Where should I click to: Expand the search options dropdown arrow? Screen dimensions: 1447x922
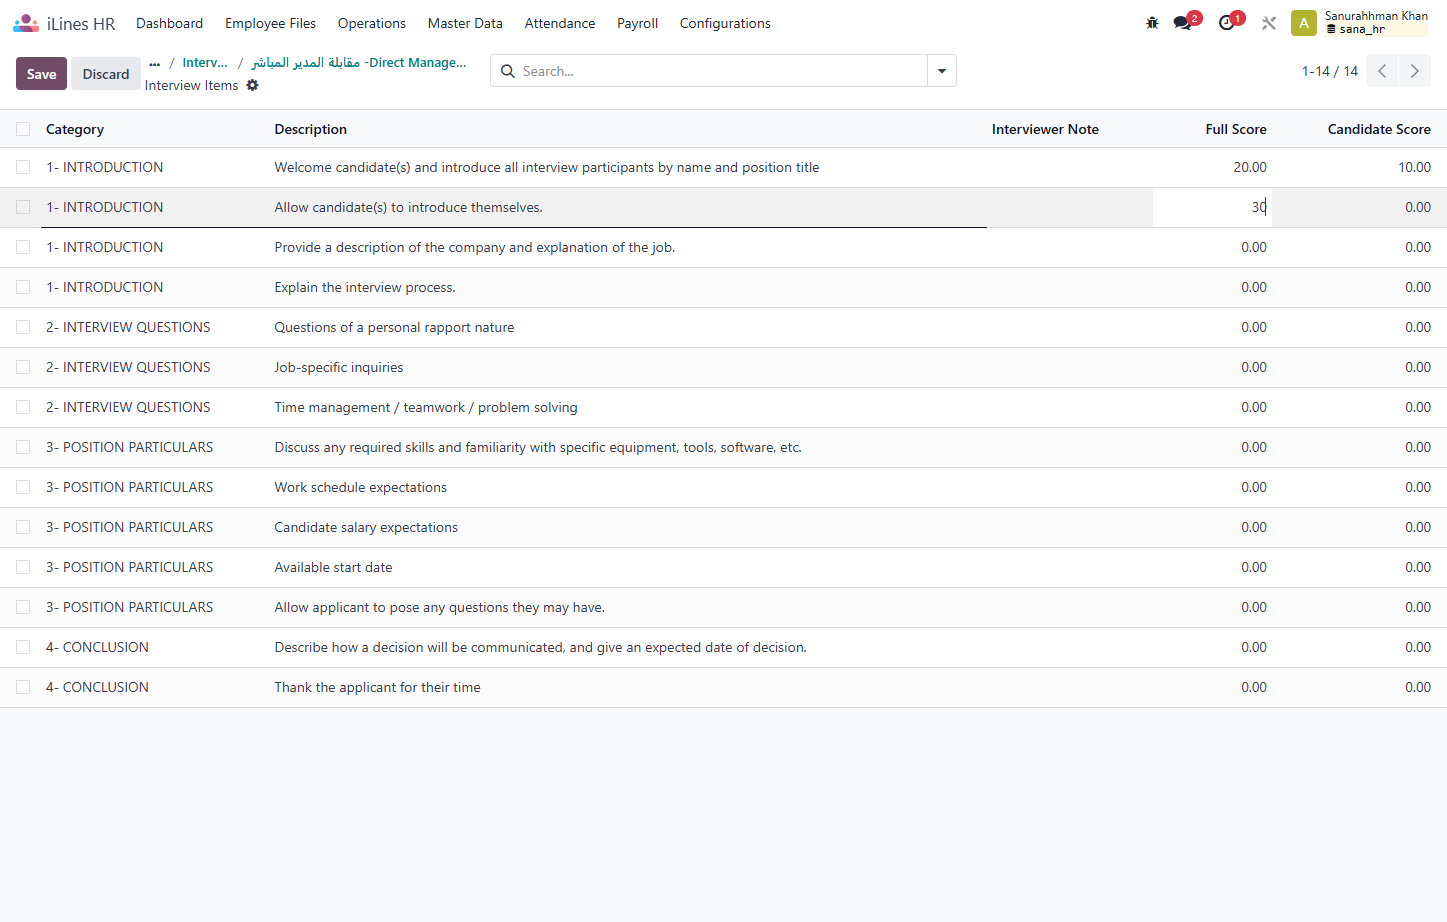click(x=942, y=71)
